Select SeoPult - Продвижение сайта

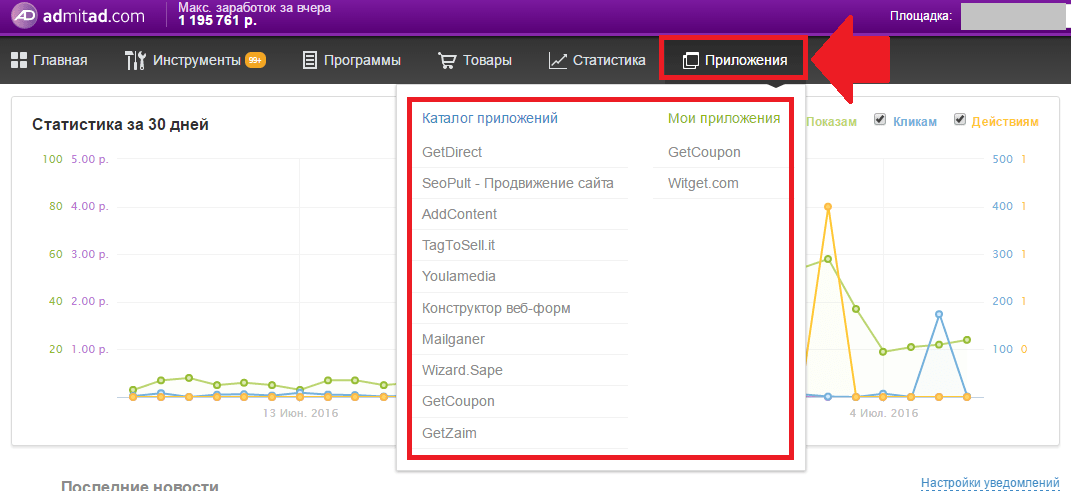point(520,183)
